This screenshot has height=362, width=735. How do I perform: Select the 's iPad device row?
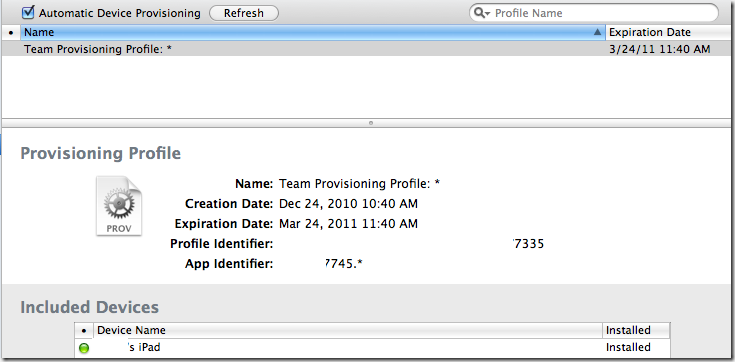pos(372,347)
